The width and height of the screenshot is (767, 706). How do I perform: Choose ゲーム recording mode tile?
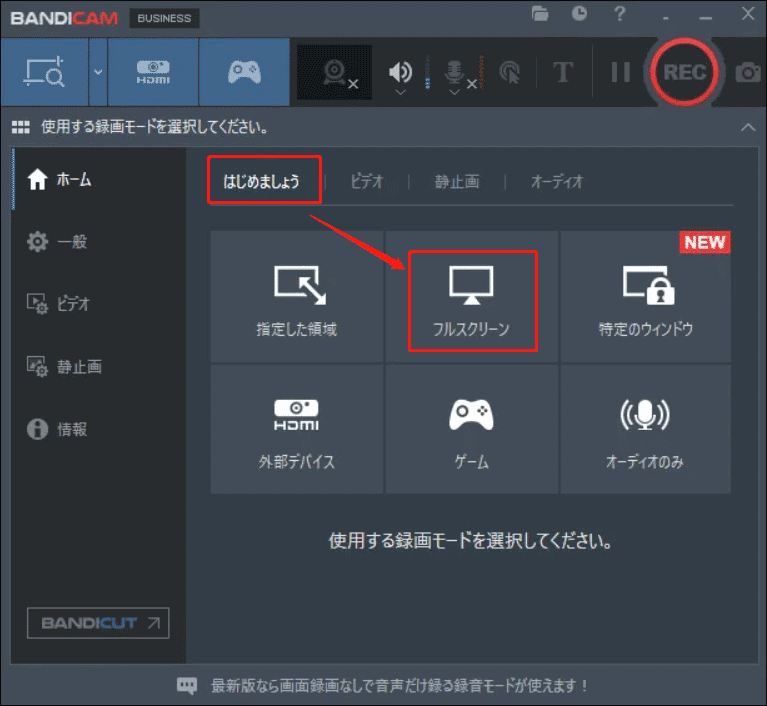[472, 429]
